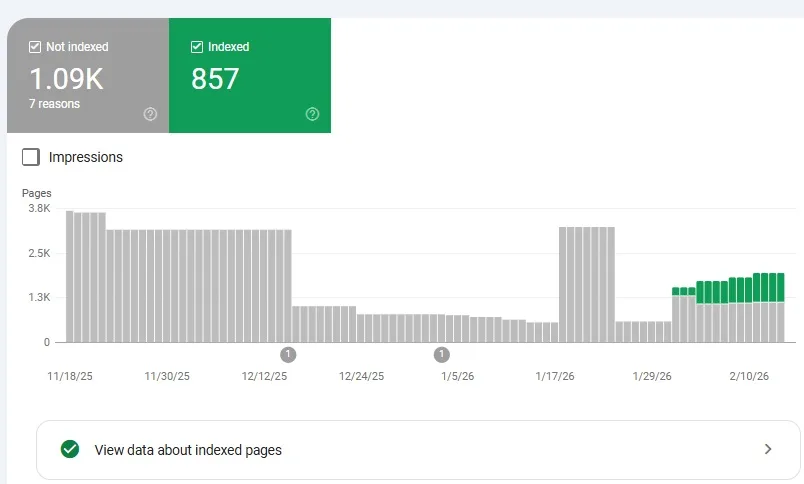
Task: Uncheck the Indexed checkbox
Action: click(197, 47)
